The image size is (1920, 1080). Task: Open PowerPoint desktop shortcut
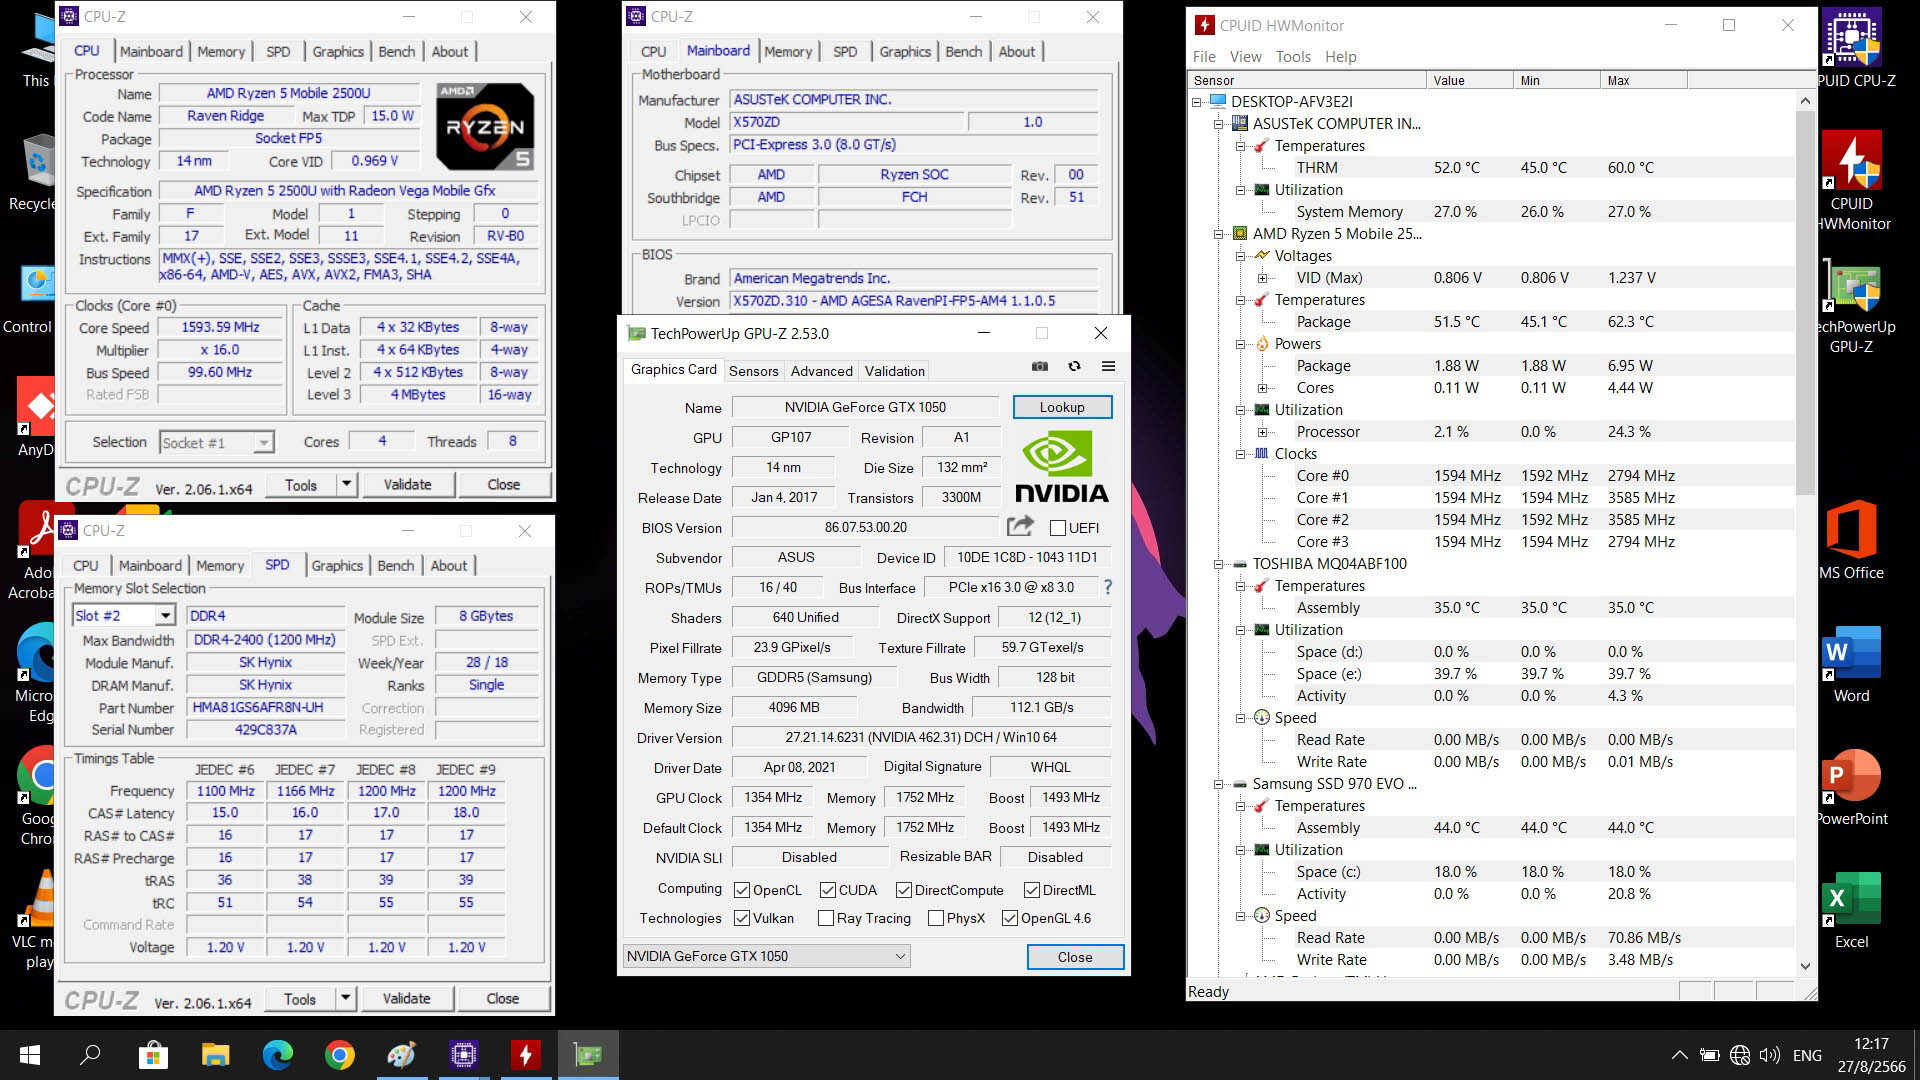pos(1851,787)
